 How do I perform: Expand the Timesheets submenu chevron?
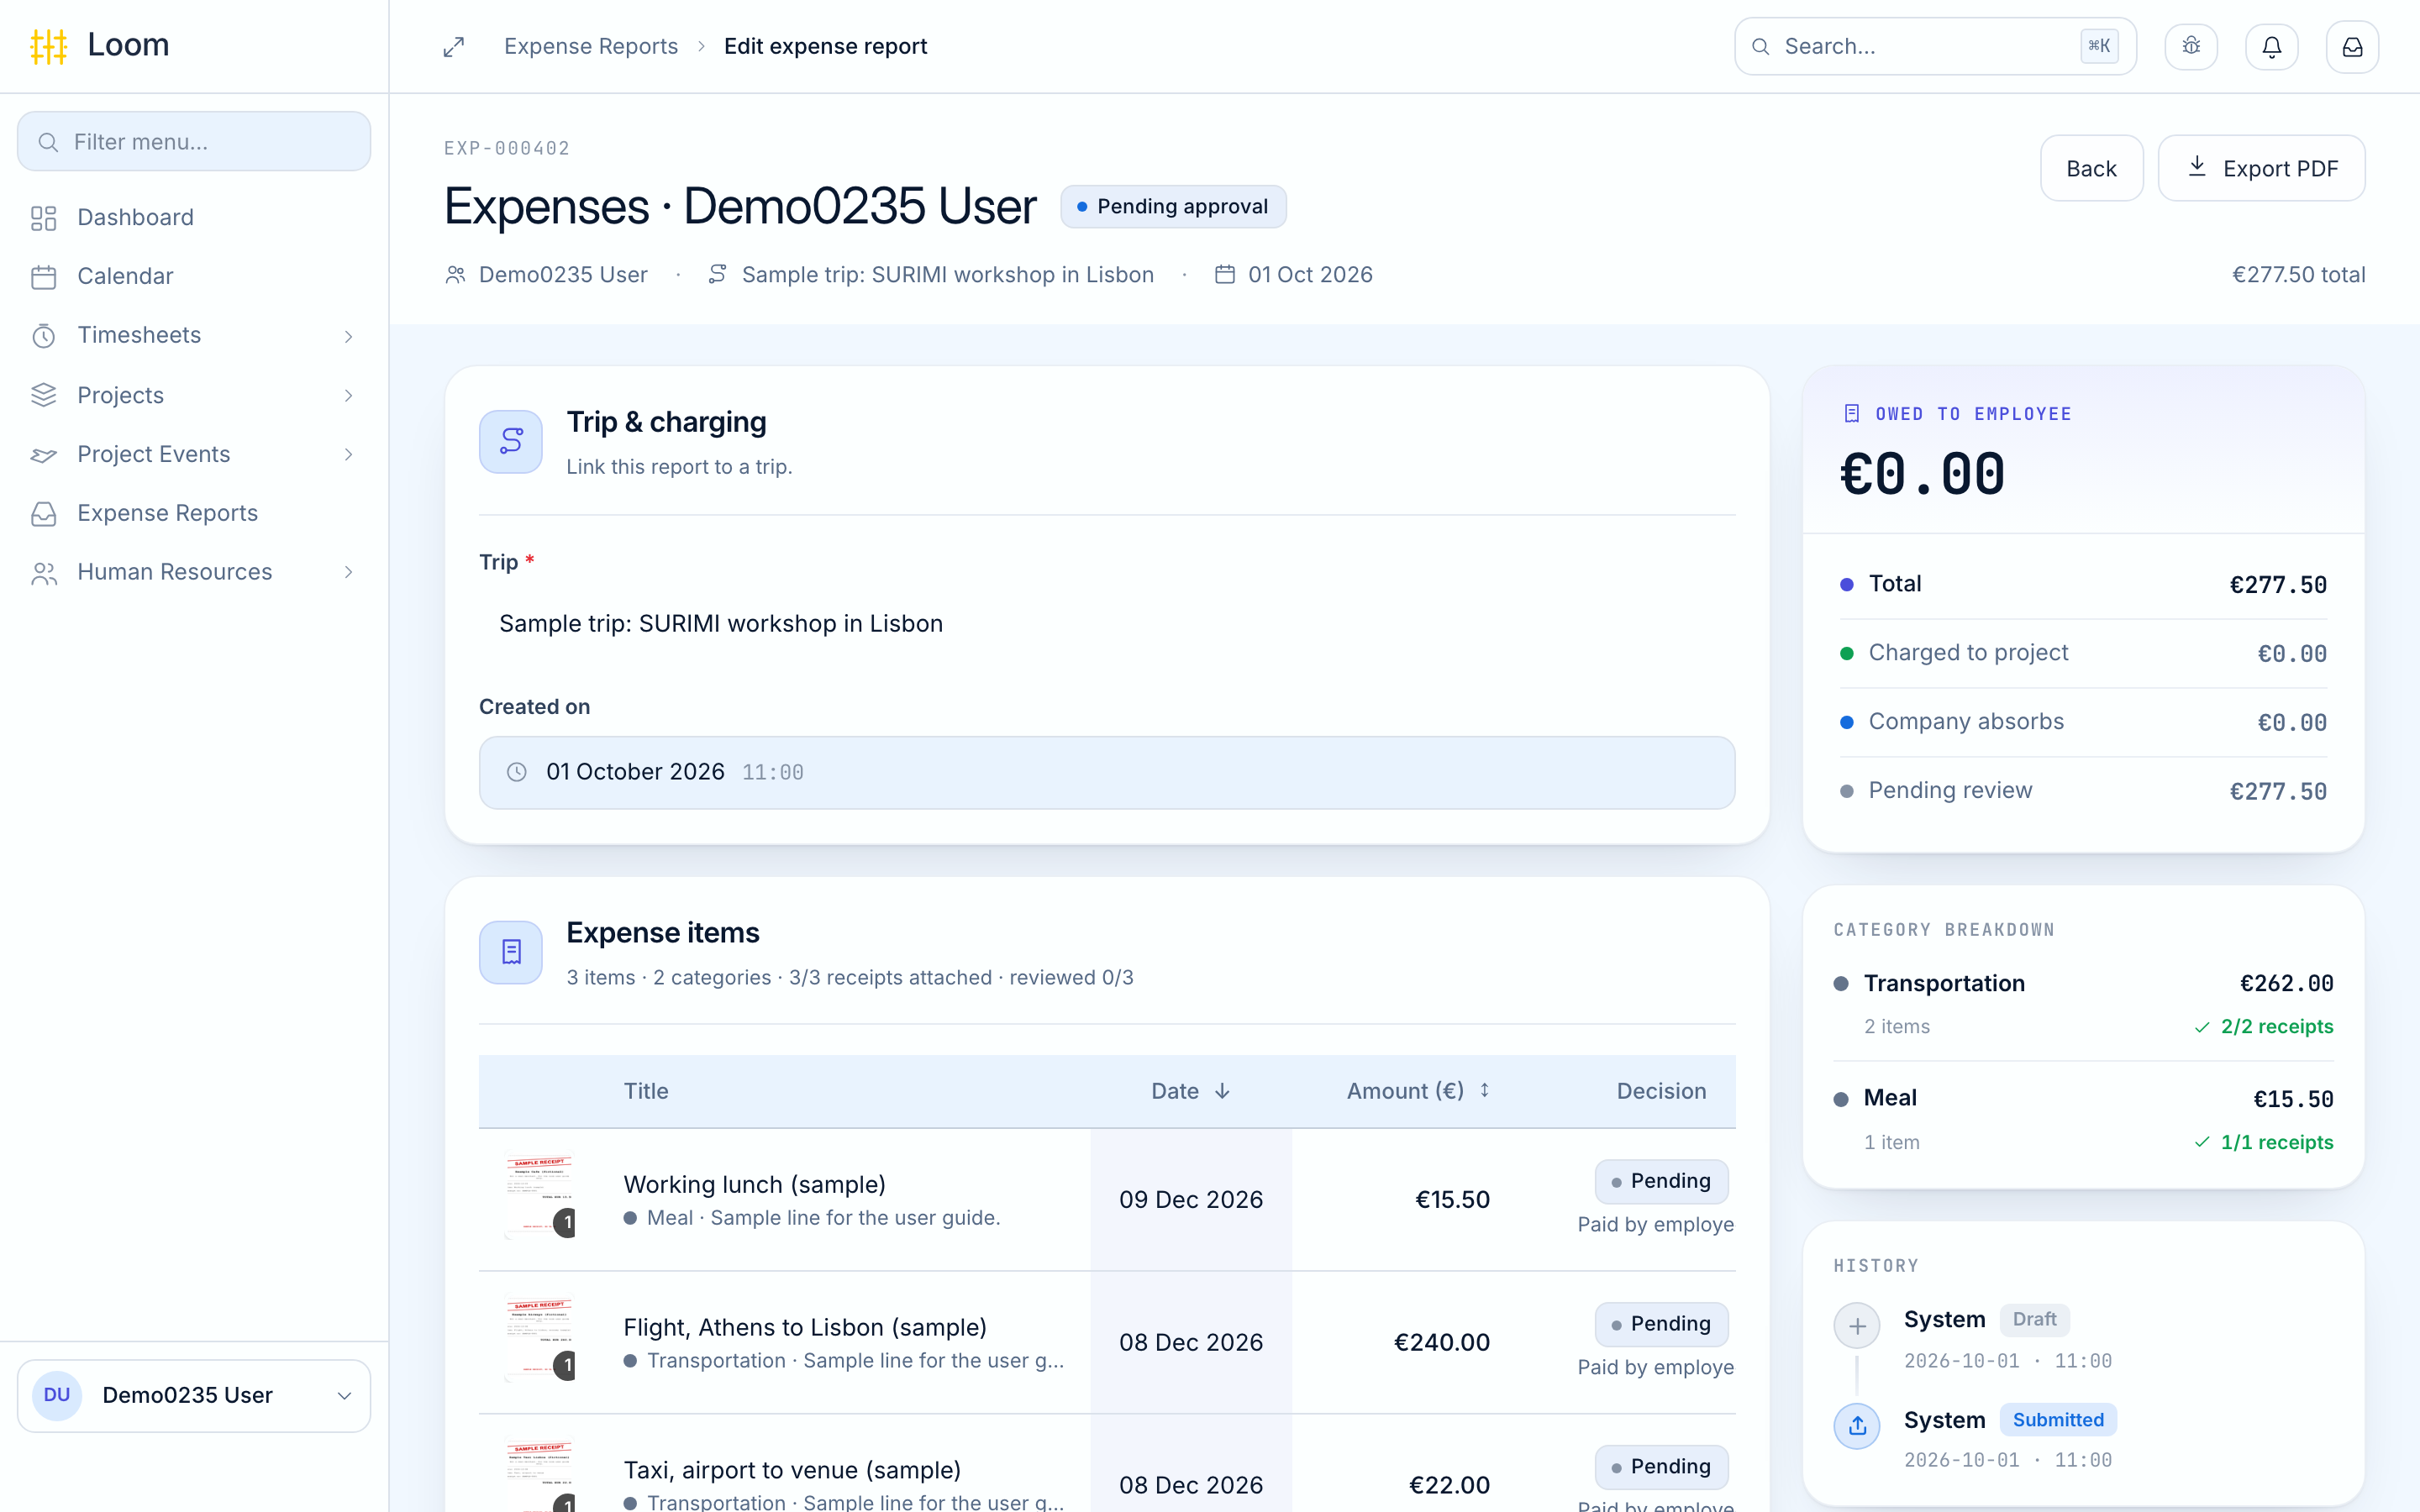348,336
